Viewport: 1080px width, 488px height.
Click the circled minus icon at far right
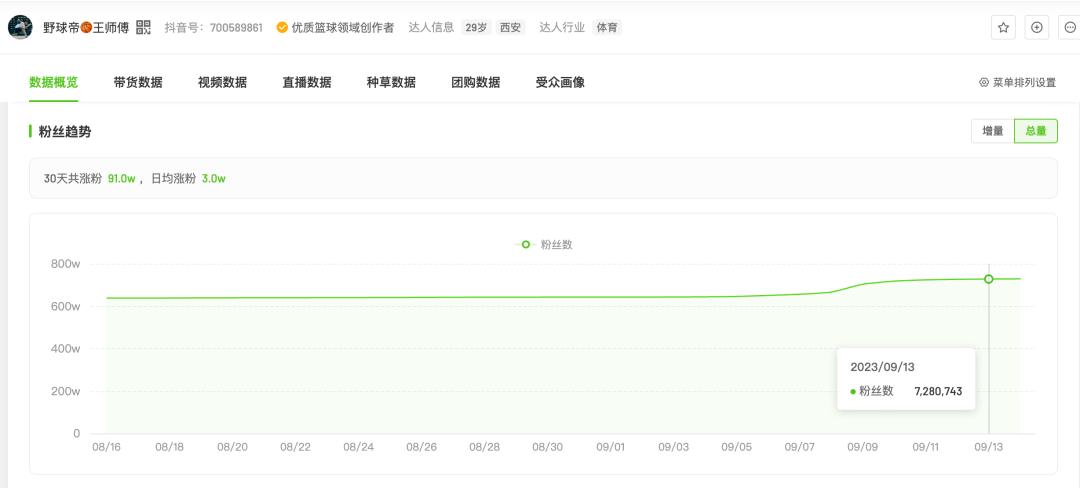tap(1070, 28)
